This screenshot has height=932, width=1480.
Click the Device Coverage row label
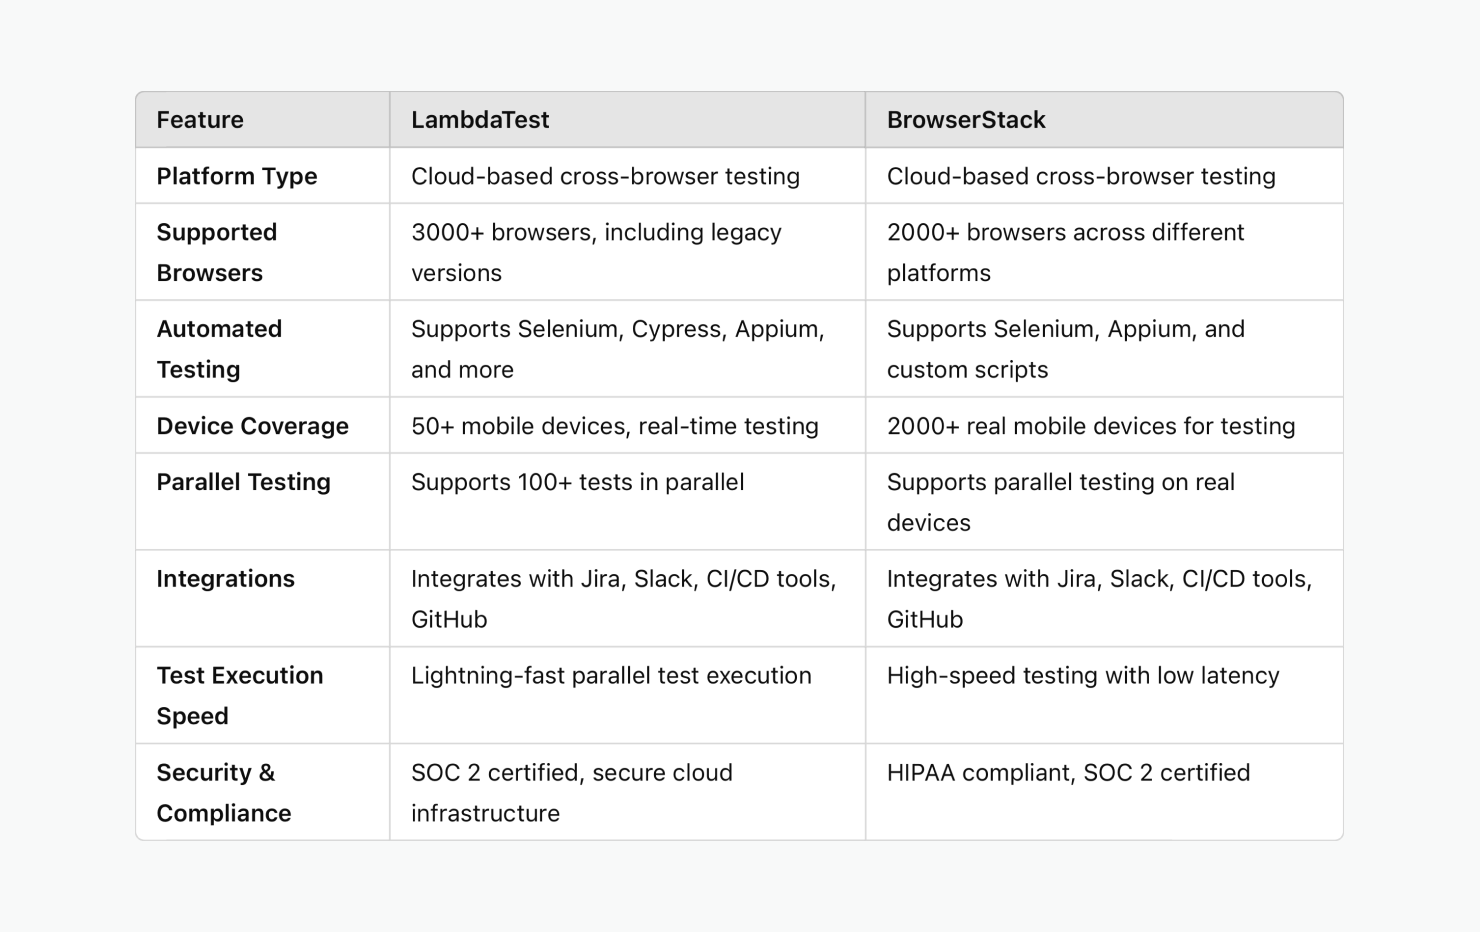coord(253,426)
